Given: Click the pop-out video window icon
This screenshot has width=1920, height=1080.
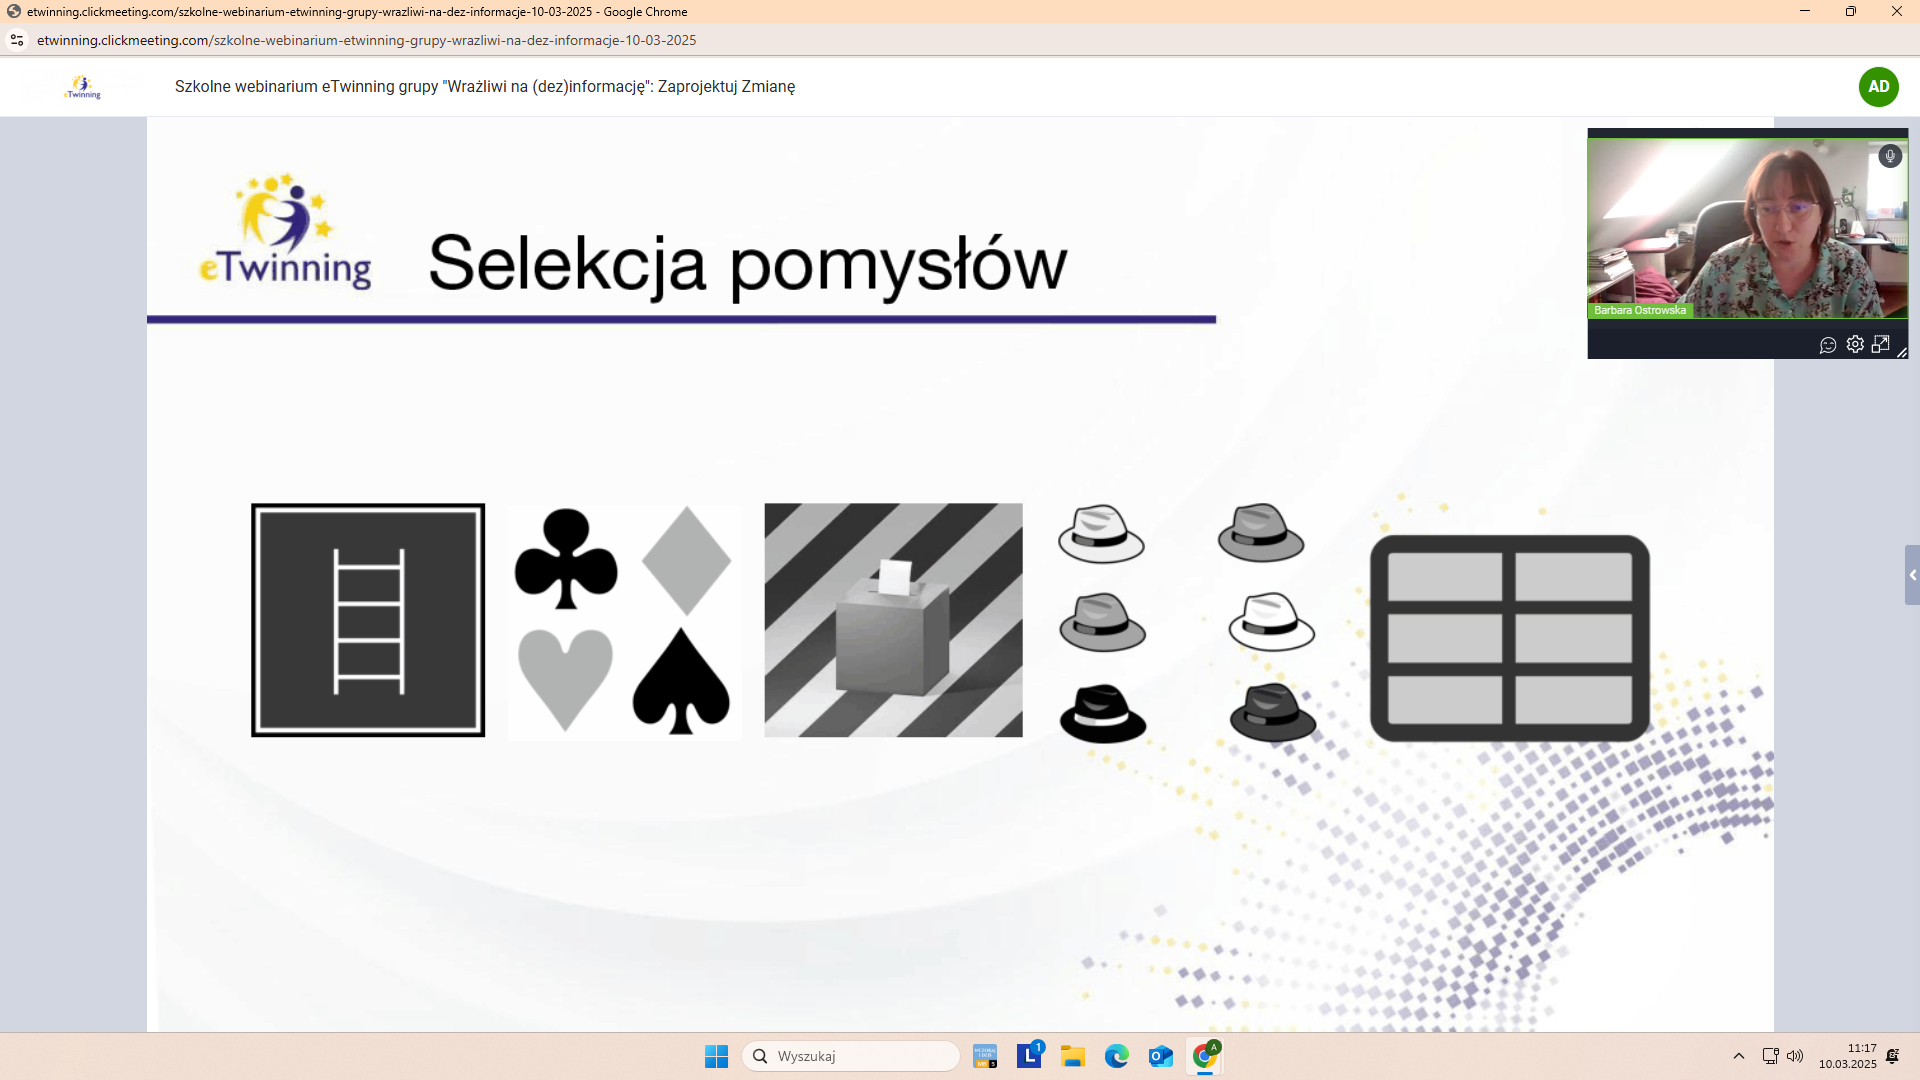Looking at the screenshot, I should coord(1881,344).
